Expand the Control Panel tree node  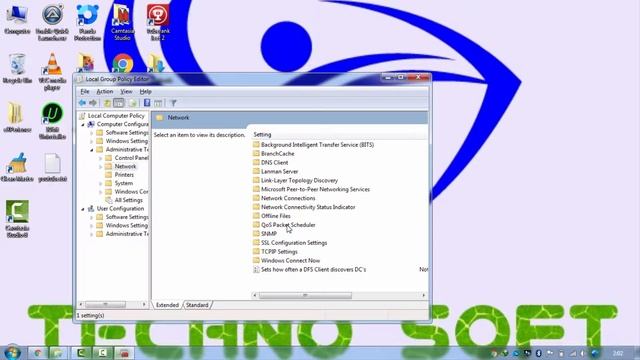101,158
